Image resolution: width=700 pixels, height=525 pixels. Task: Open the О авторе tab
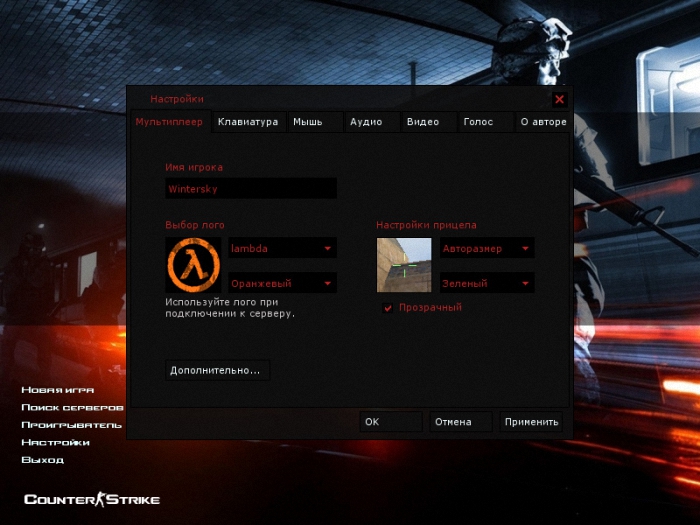pyautogui.click(x=542, y=121)
